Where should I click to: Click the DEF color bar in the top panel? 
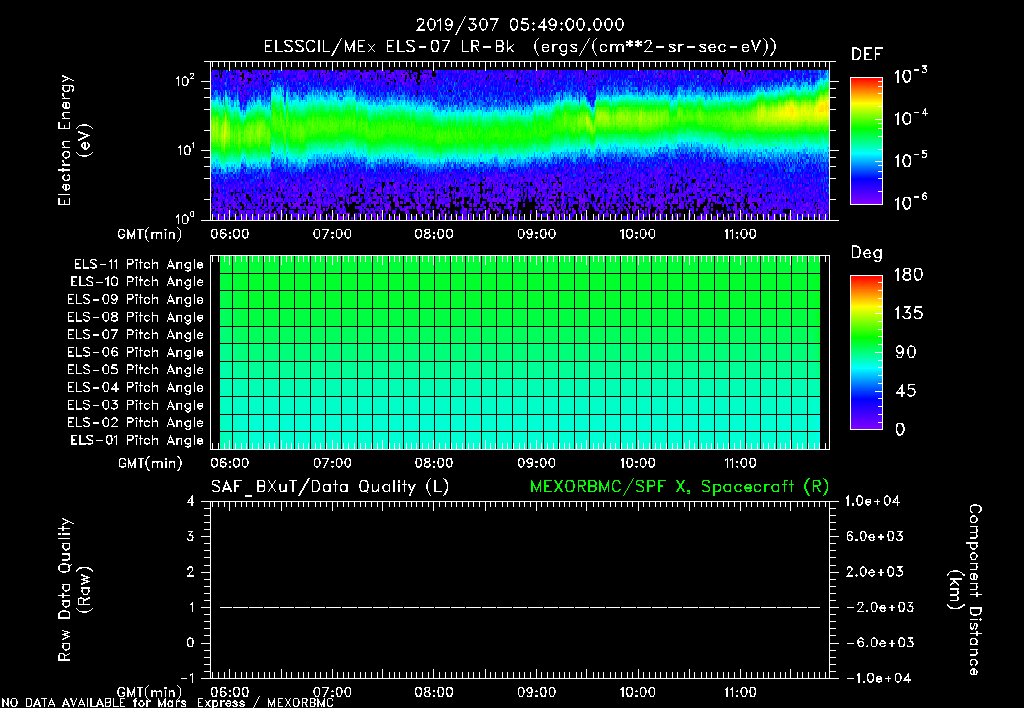pyautogui.click(x=866, y=141)
